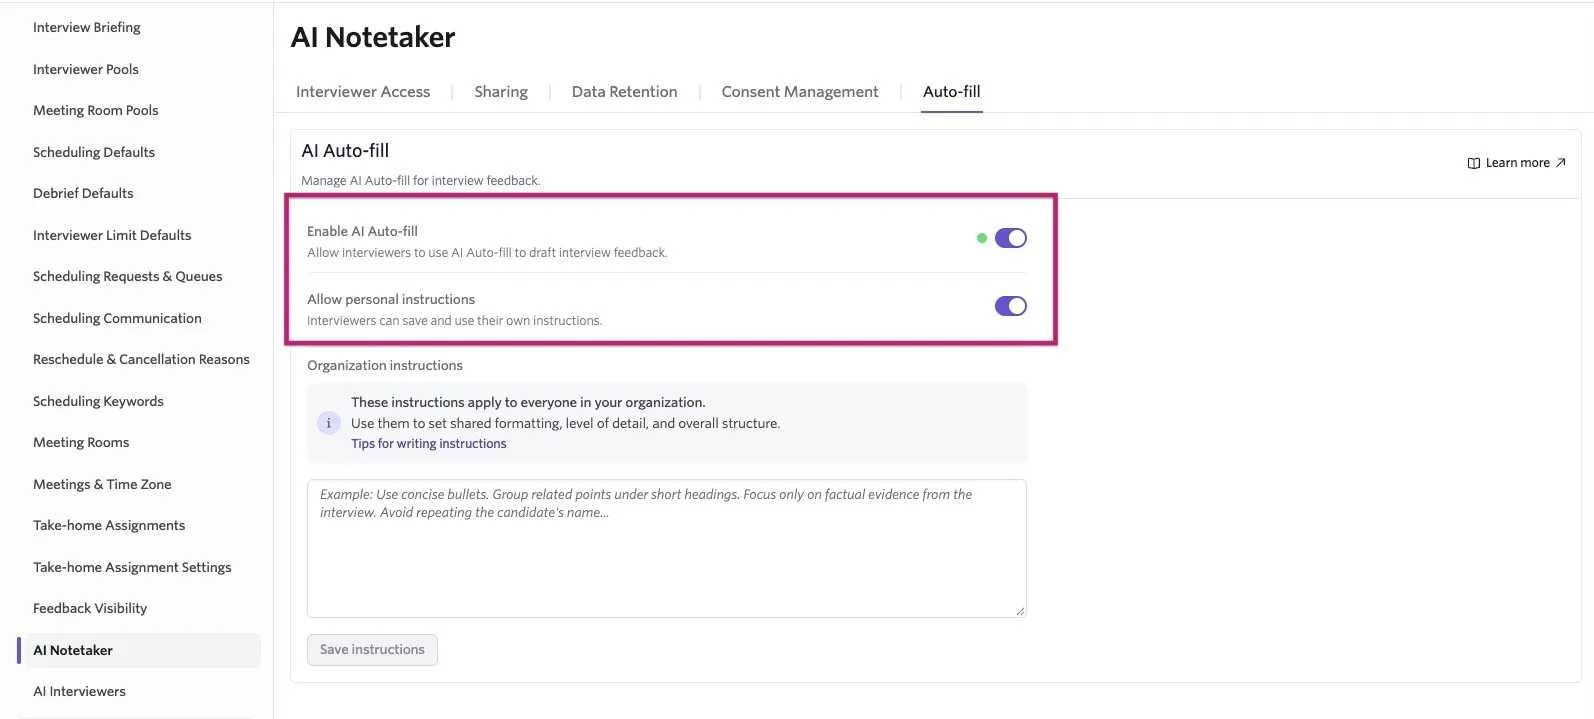Select Feedback Visibility in sidebar
The width and height of the screenshot is (1594, 719).
pyautogui.click(x=90, y=608)
